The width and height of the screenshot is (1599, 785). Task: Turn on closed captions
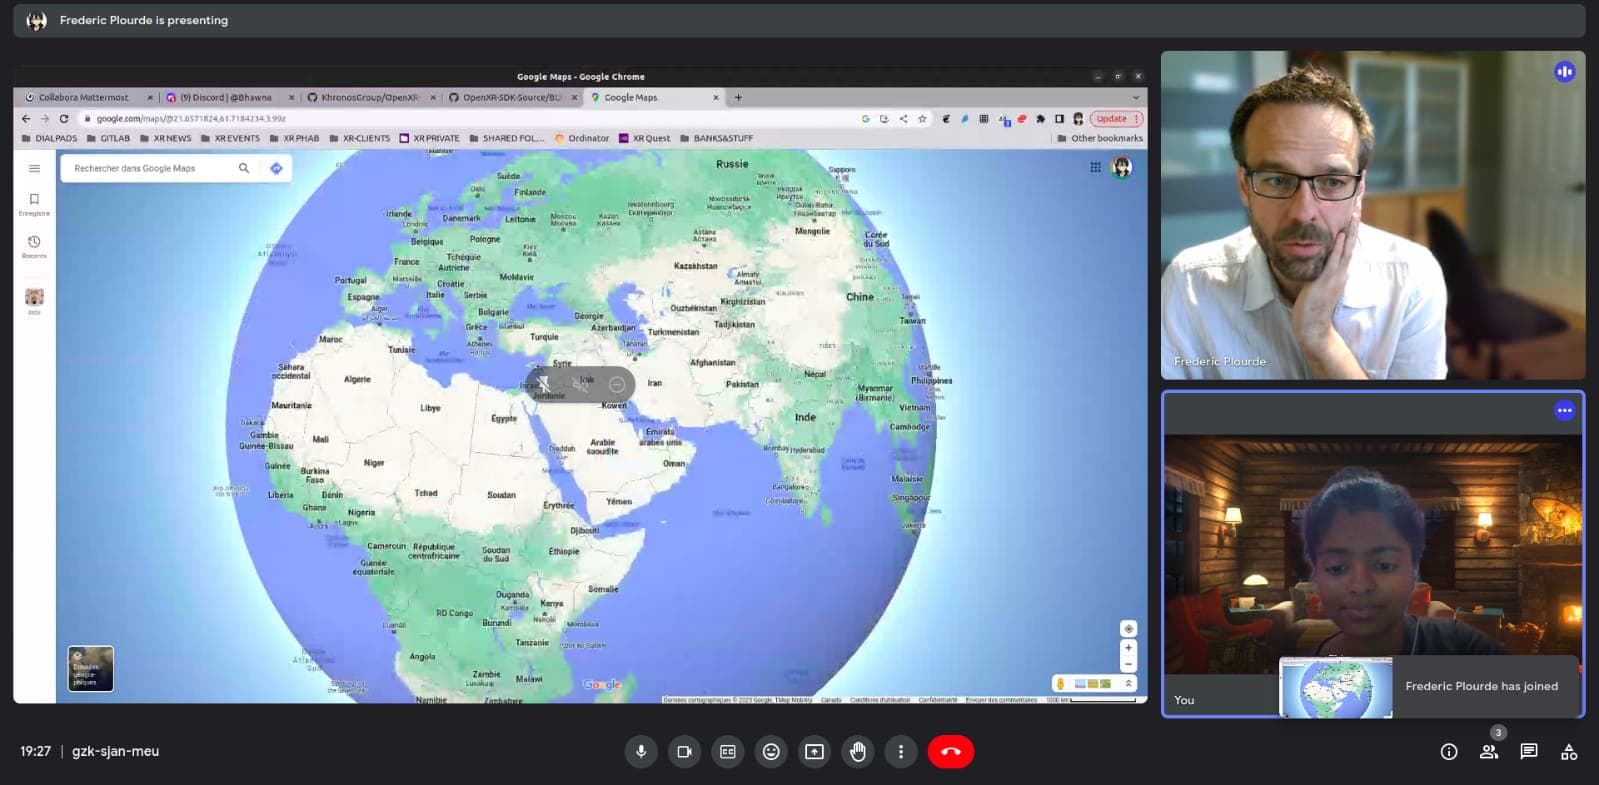coord(728,751)
